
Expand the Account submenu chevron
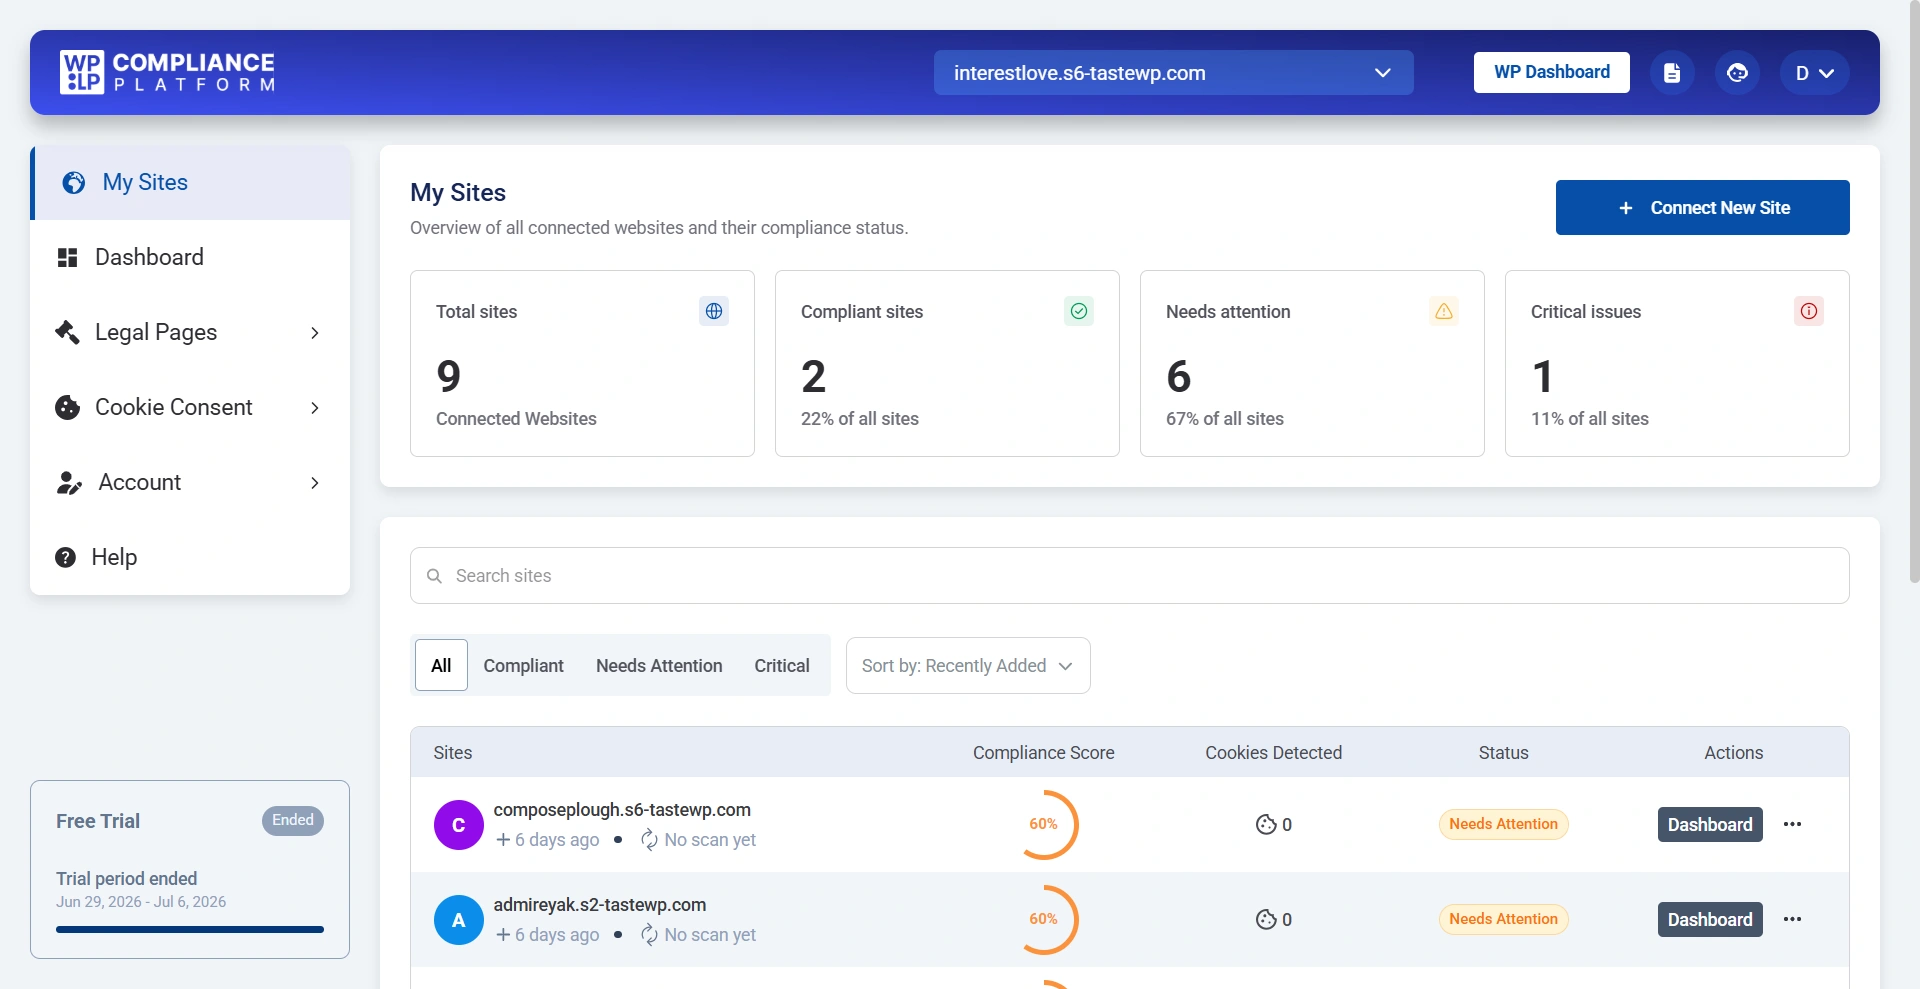click(x=315, y=483)
